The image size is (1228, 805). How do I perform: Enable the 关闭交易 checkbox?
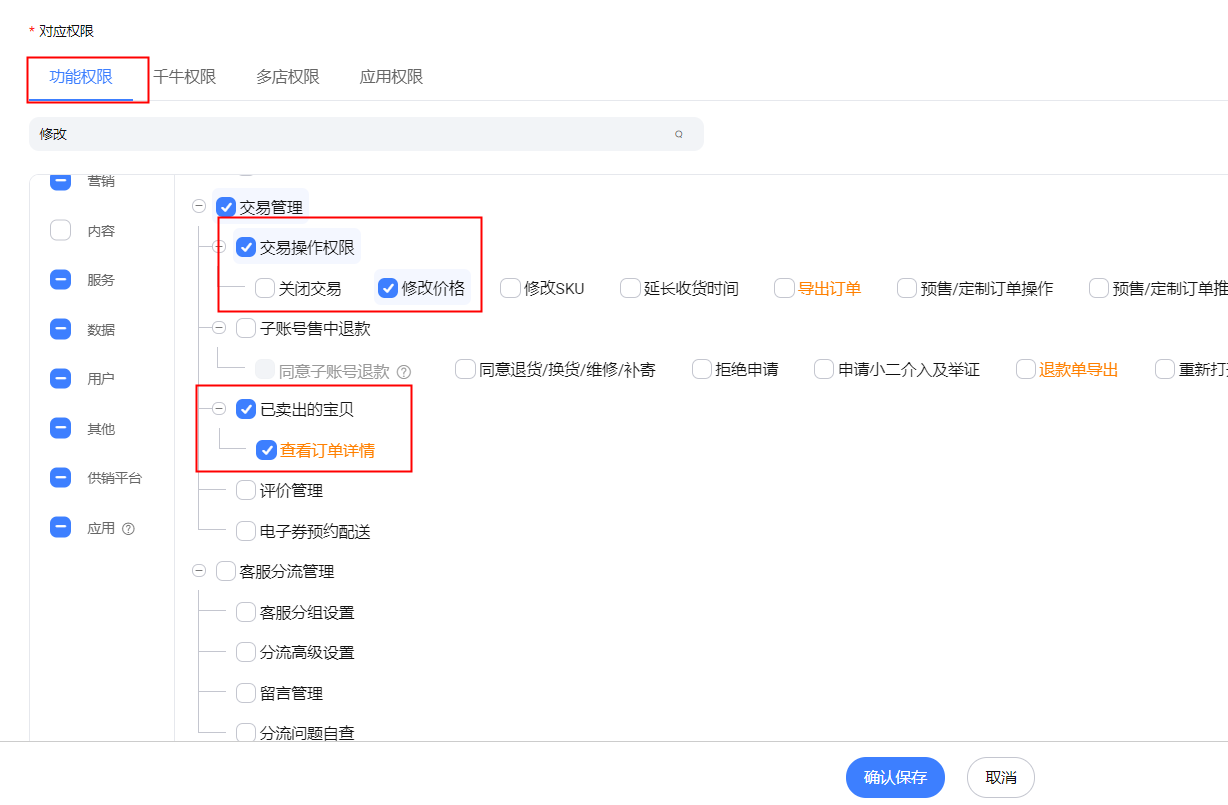click(265, 288)
